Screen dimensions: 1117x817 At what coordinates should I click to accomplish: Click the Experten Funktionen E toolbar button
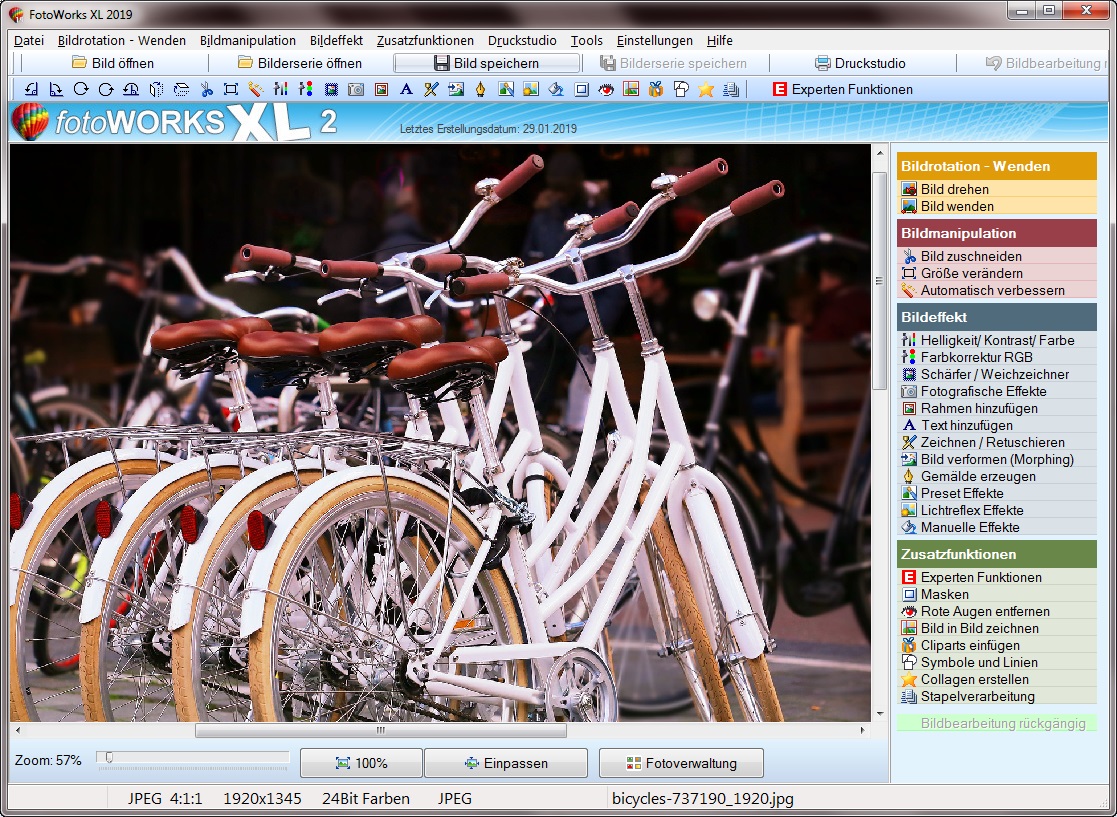tap(843, 89)
